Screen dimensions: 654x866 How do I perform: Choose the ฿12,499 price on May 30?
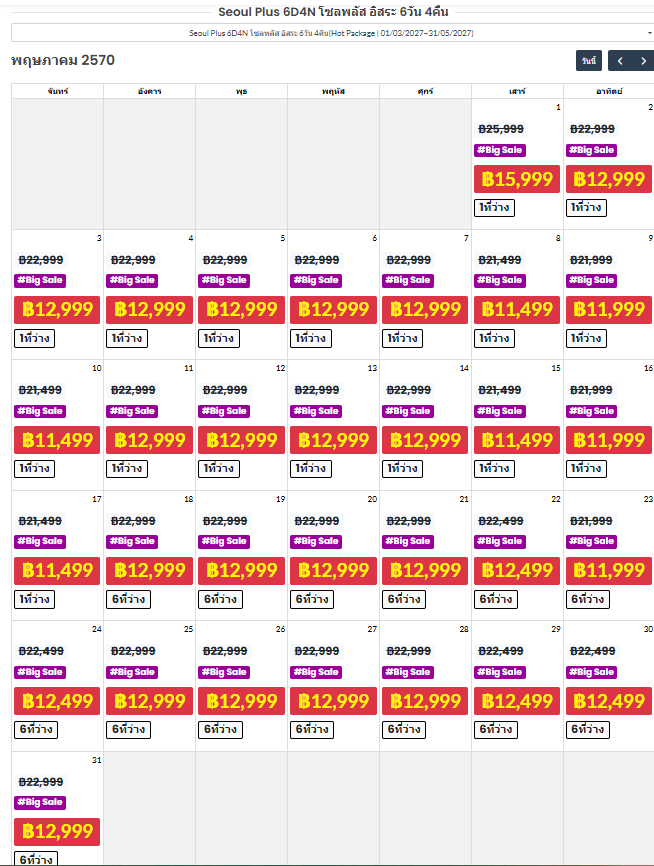609,701
